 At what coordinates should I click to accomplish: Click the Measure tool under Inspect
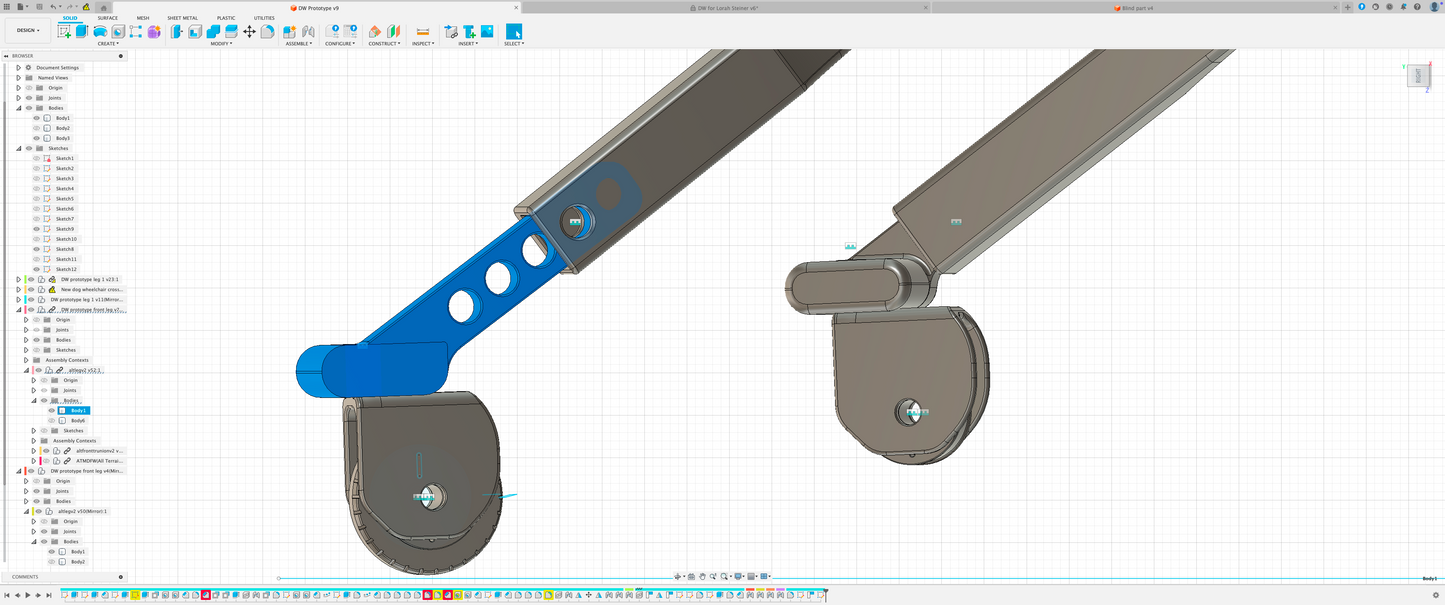pyautogui.click(x=422, y=32)
